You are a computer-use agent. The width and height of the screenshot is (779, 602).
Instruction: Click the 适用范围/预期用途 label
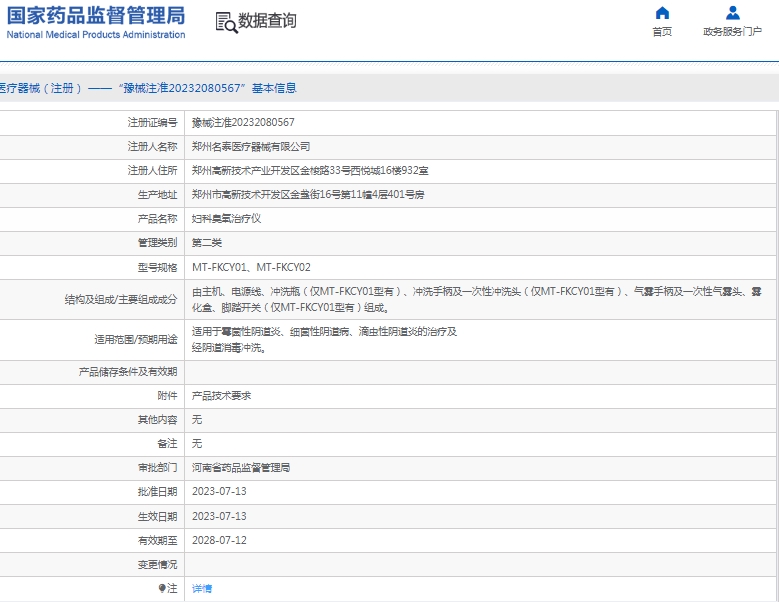tap(136, 340)
